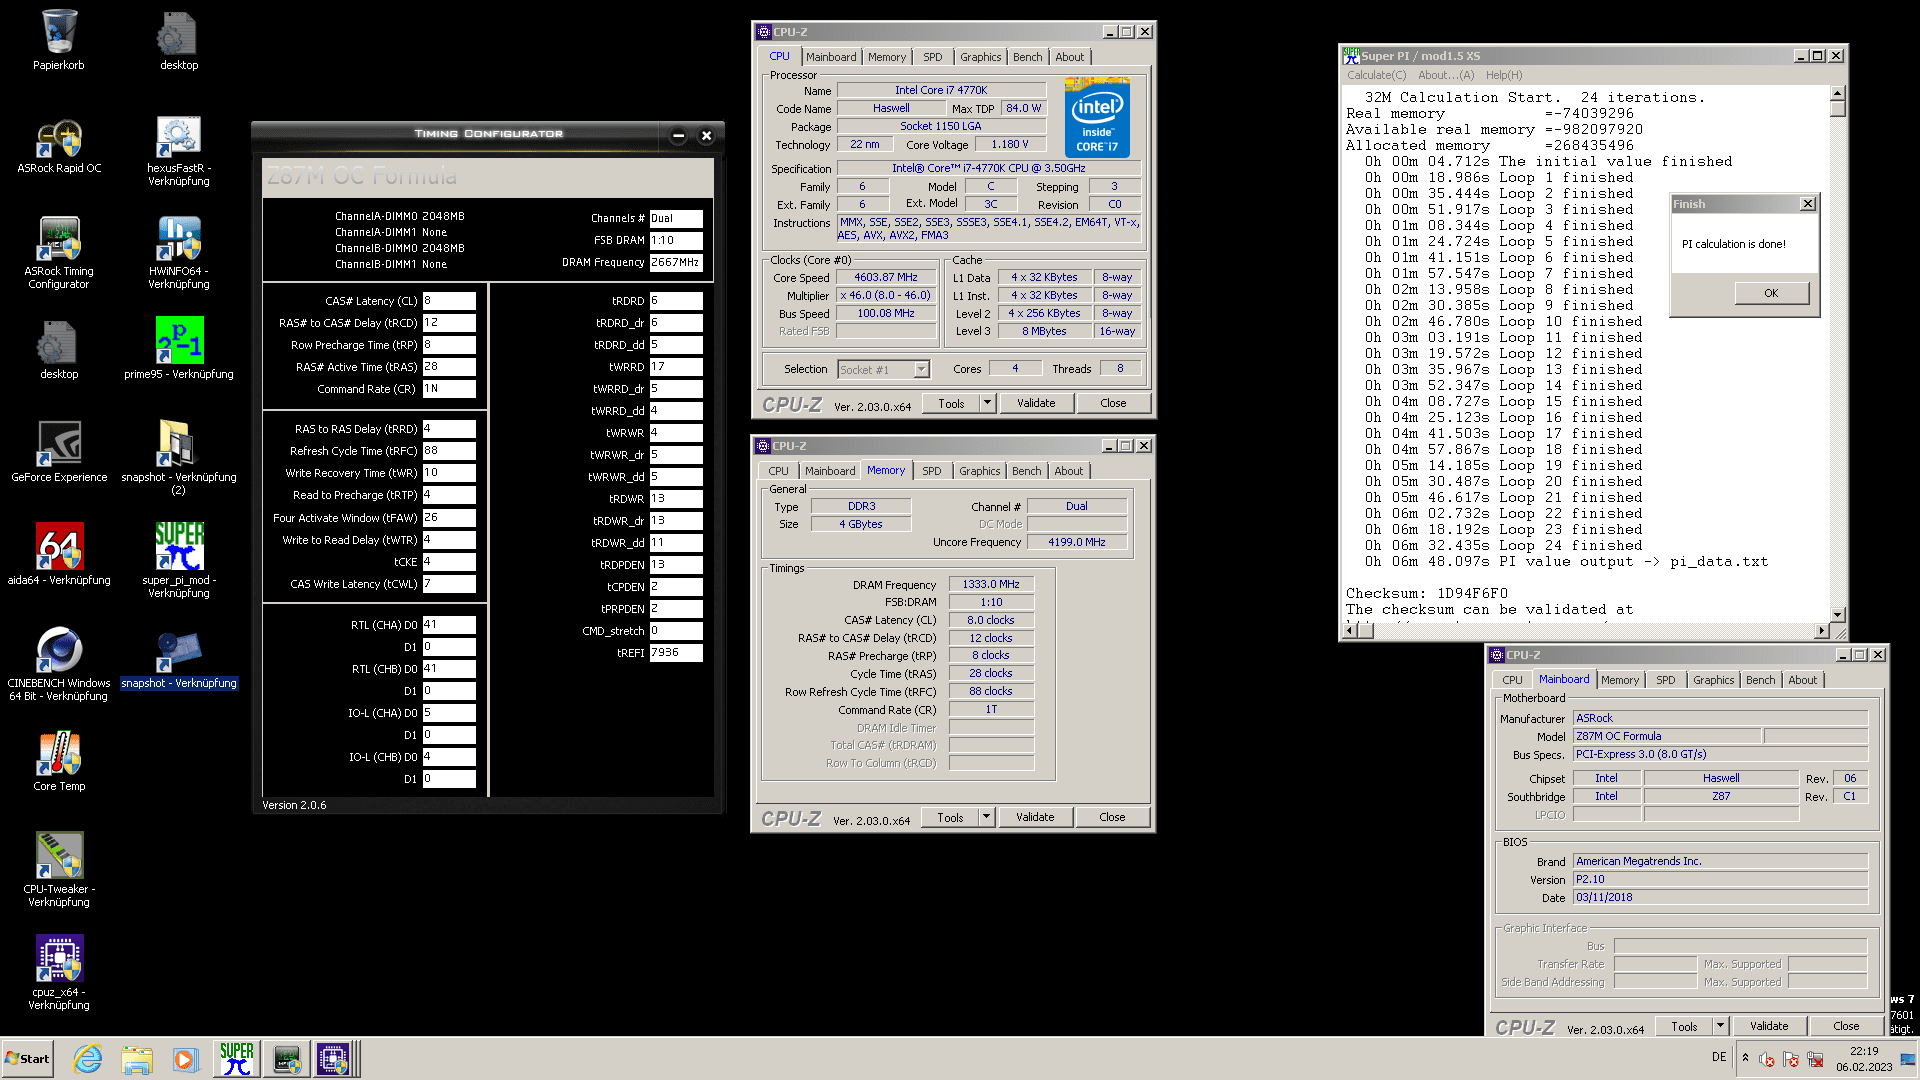The width and height of the screenshot is (1920, 1080).
Task: Launch CPU-Tweaker shortcut icon
Action: [59, 869]
